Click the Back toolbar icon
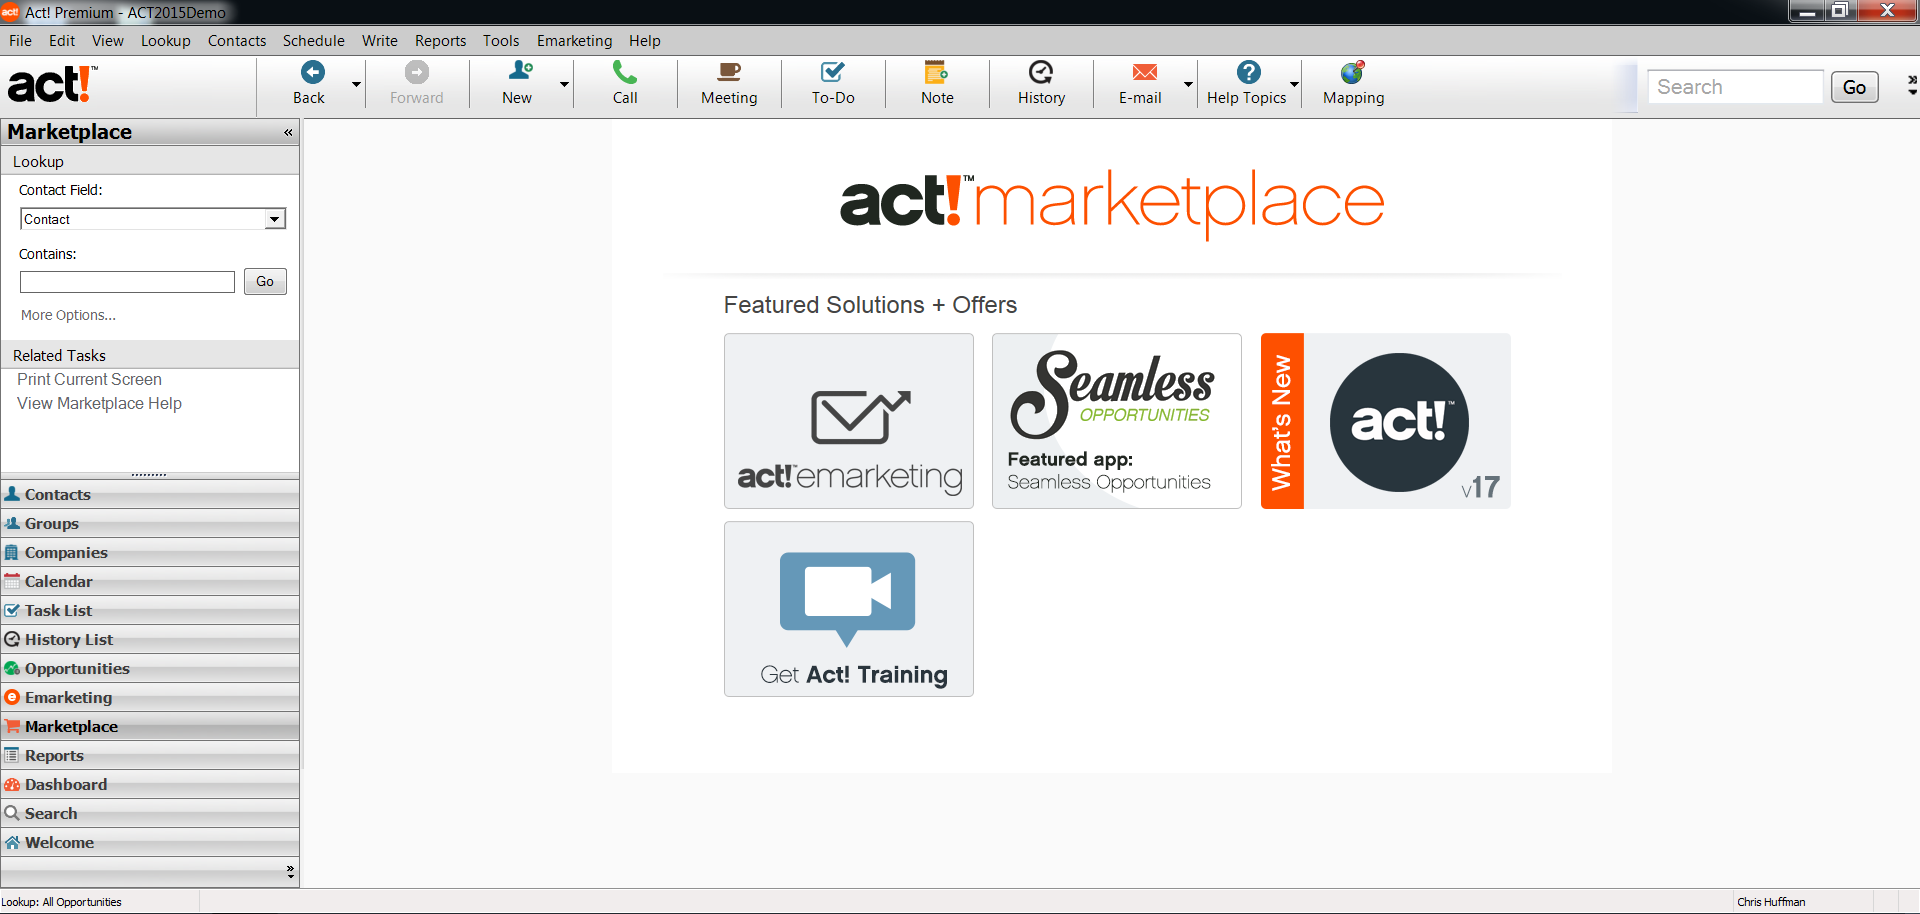This screenshot has height=914, width=1920. pyautogui.click(x=312, y=72)
